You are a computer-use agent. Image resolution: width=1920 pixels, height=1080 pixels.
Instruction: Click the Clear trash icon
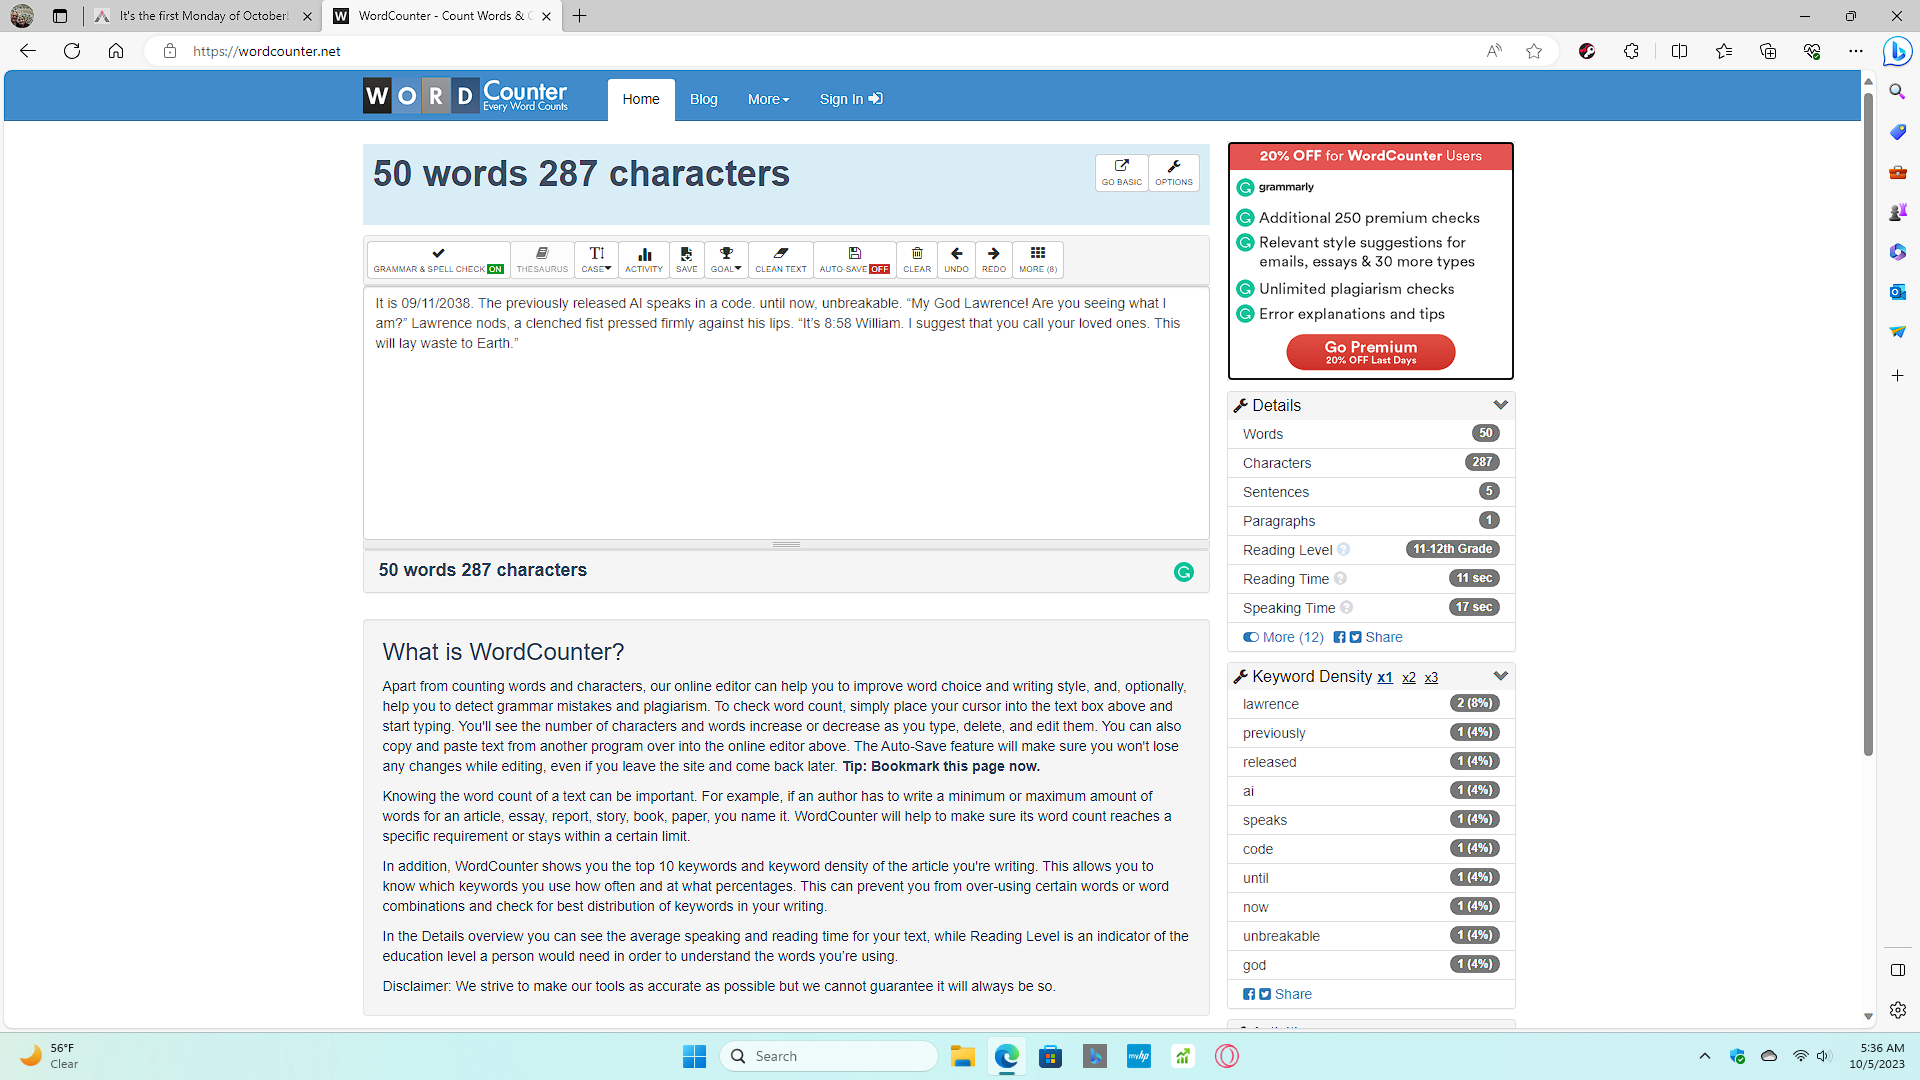click(x=917, y=259)
